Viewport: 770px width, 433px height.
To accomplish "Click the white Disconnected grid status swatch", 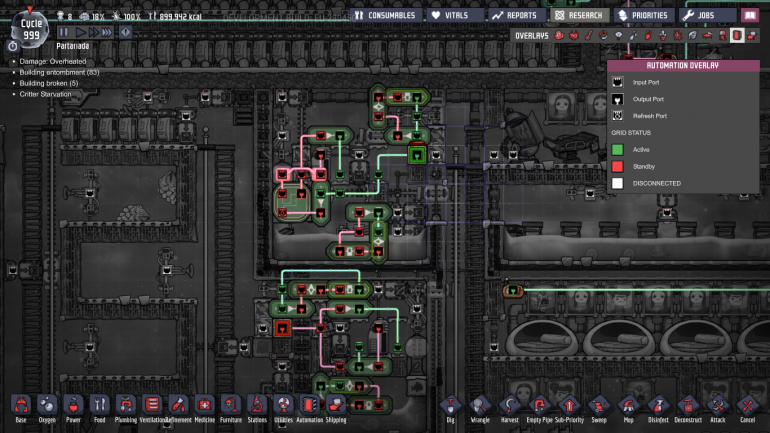I will 617,183.
